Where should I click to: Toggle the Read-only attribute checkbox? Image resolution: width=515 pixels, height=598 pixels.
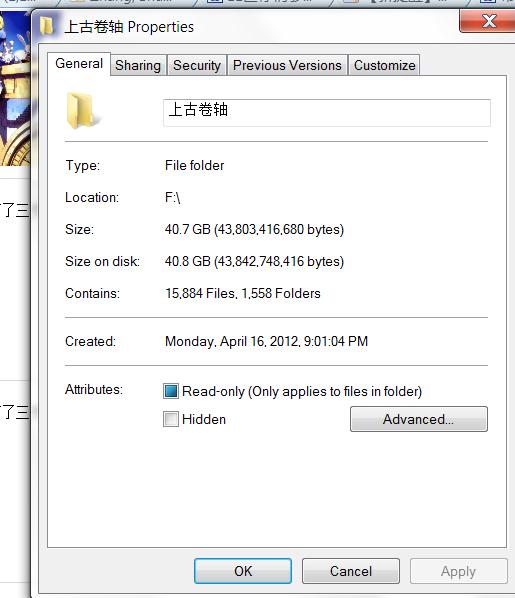tap(171, 391)
